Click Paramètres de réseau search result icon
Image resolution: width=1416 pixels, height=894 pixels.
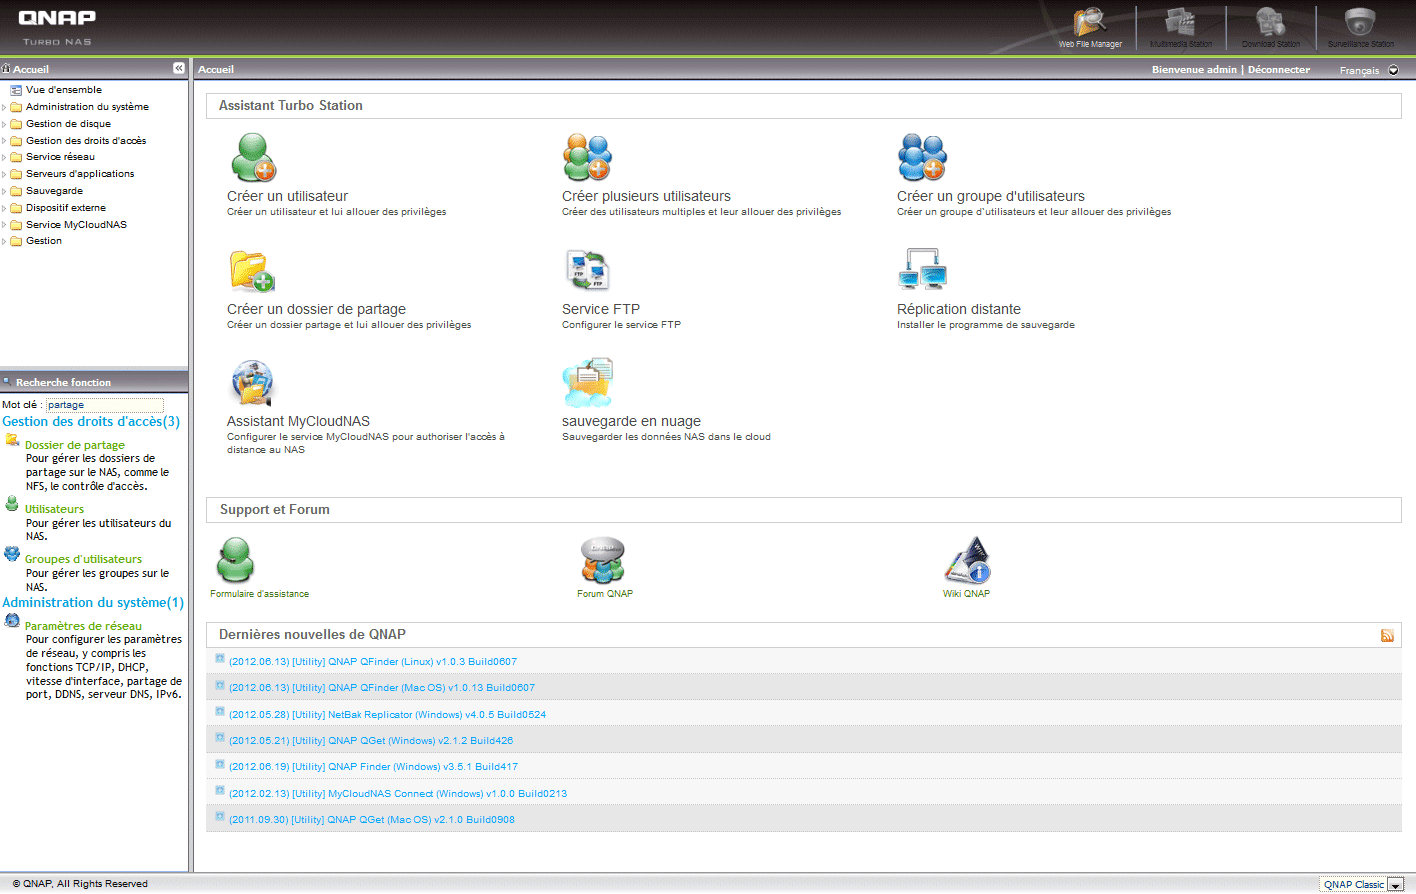12,621
